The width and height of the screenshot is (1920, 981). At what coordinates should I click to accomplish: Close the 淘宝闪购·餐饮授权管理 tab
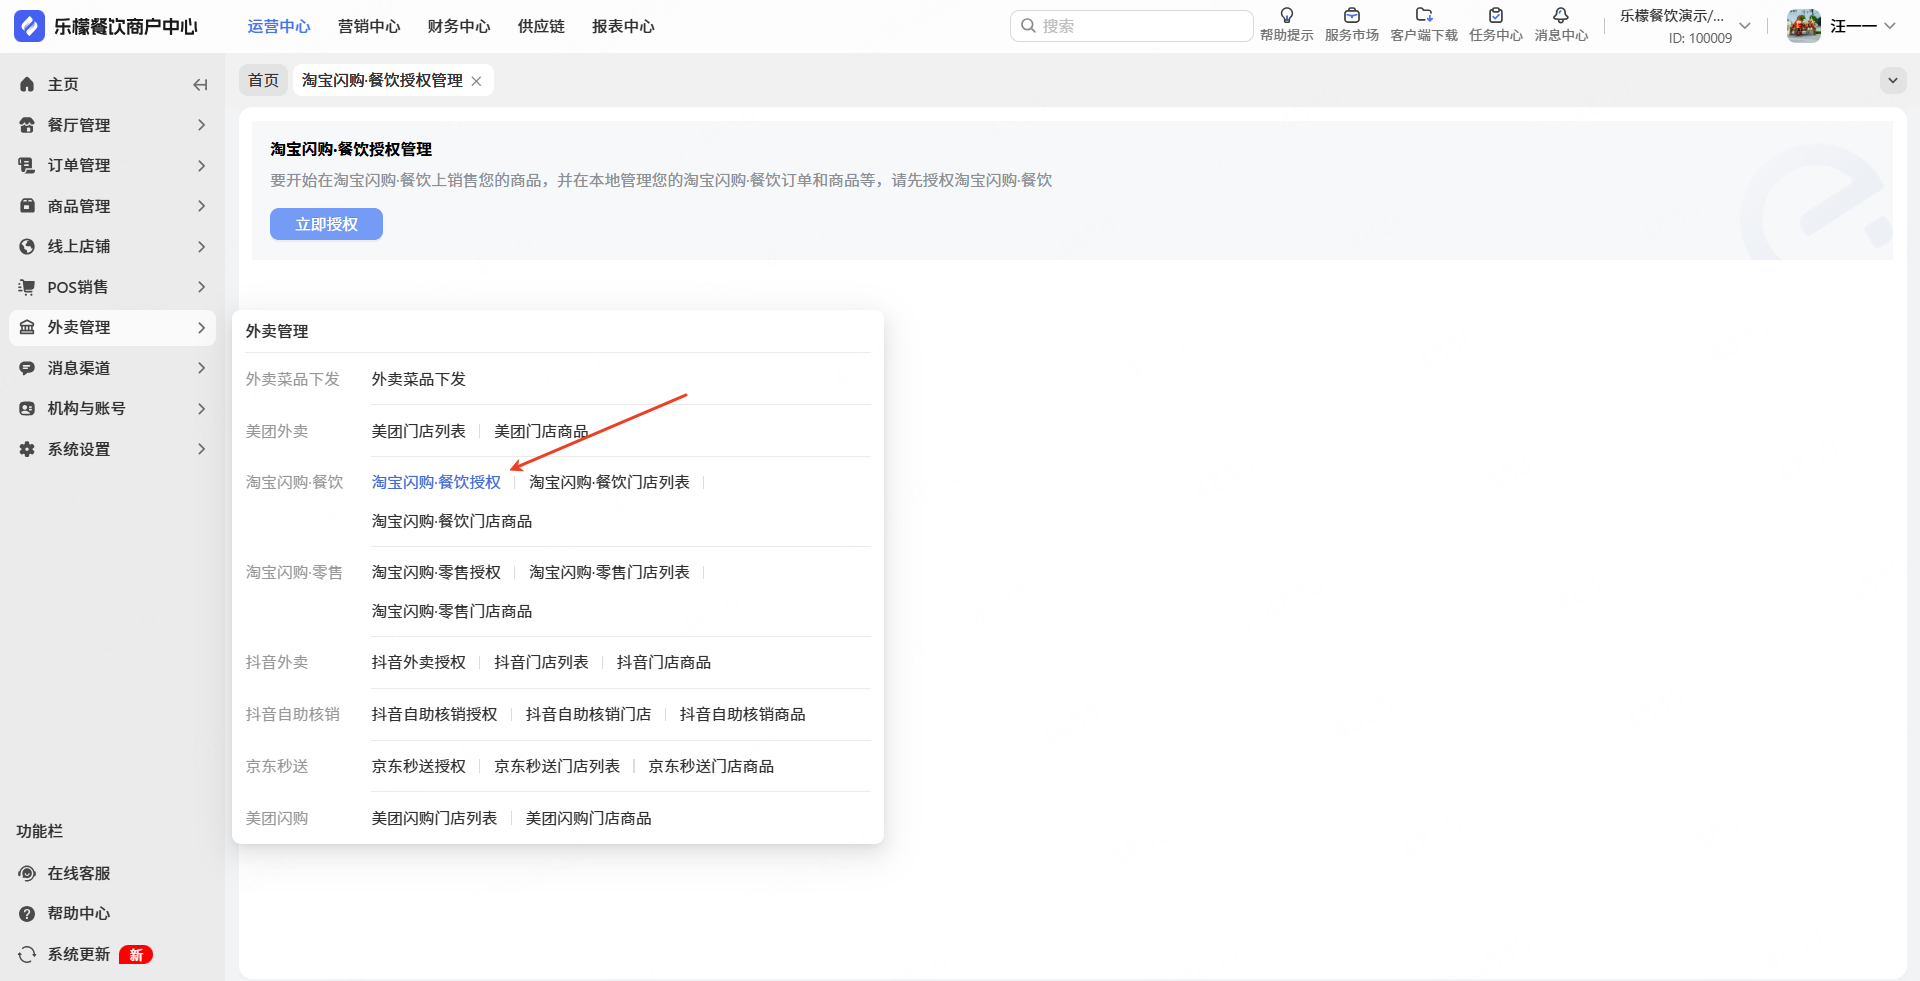click(x=476, y=81)
